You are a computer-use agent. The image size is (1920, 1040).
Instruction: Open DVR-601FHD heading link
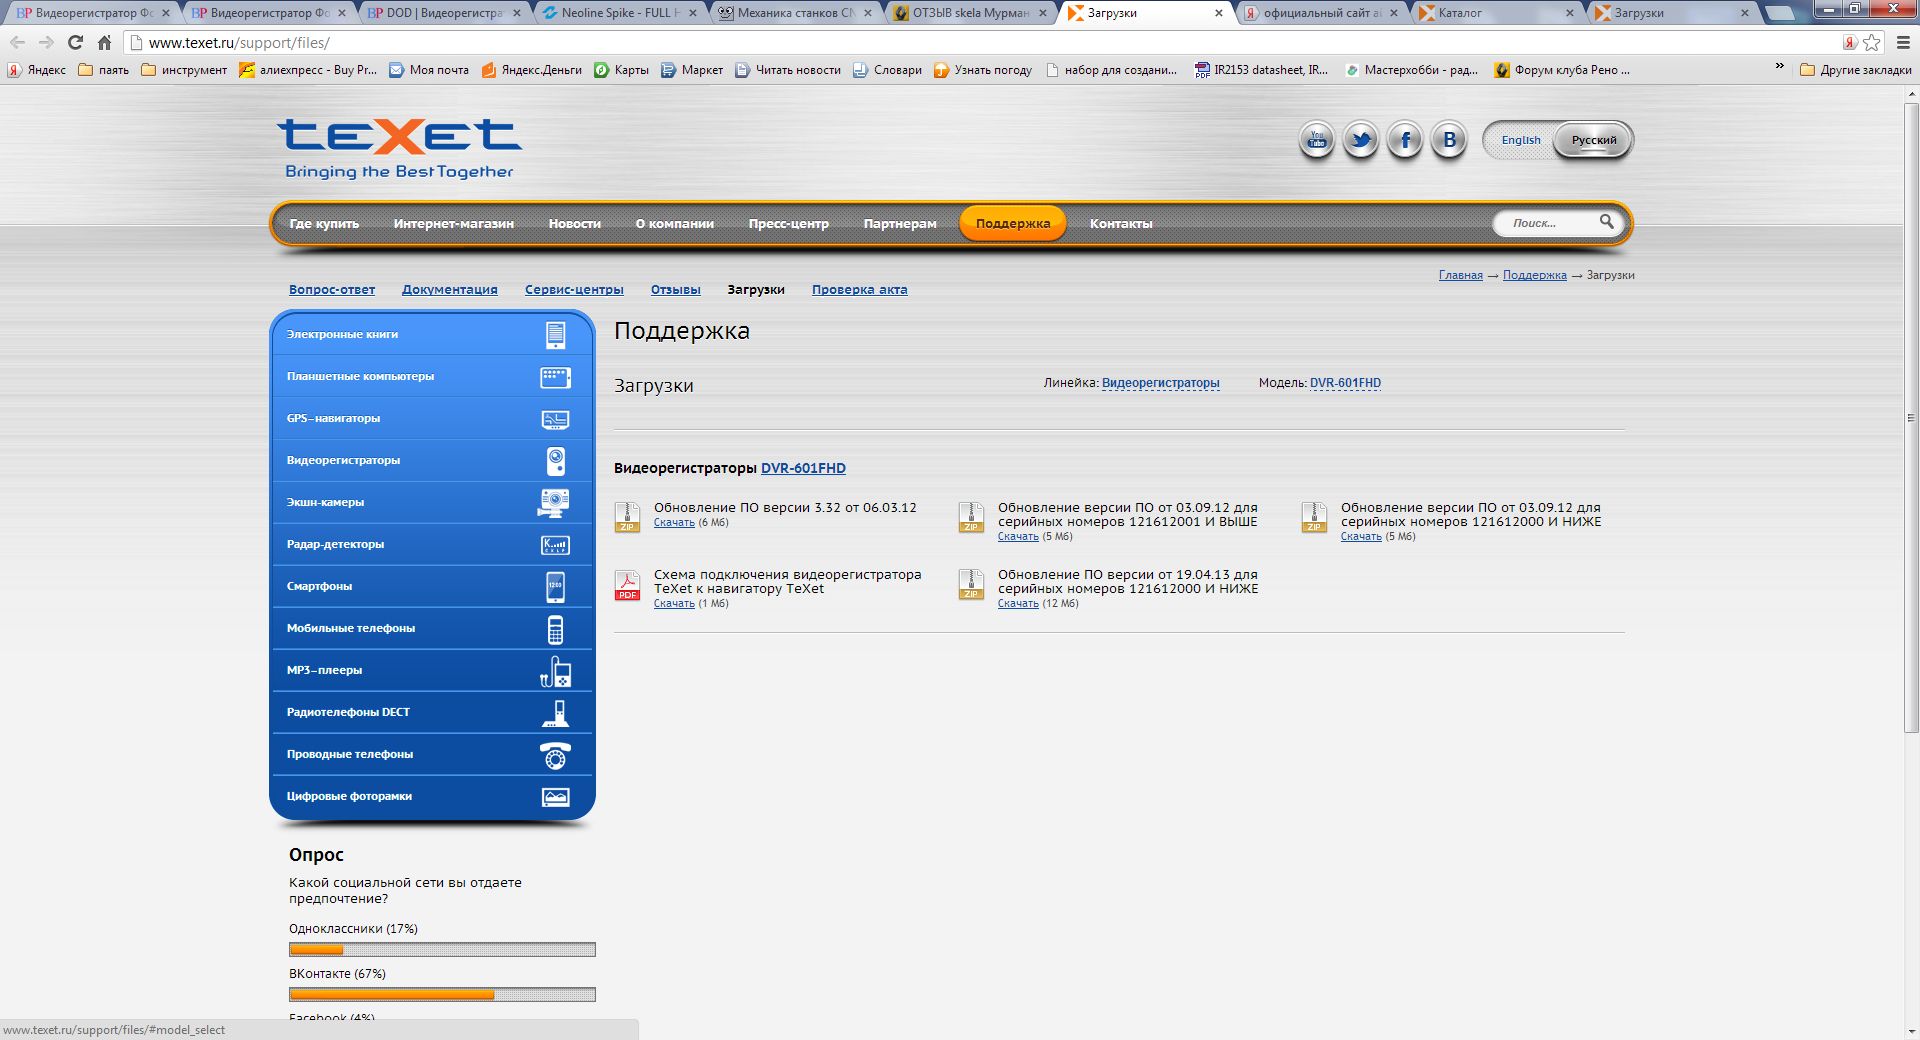(803, 468)
